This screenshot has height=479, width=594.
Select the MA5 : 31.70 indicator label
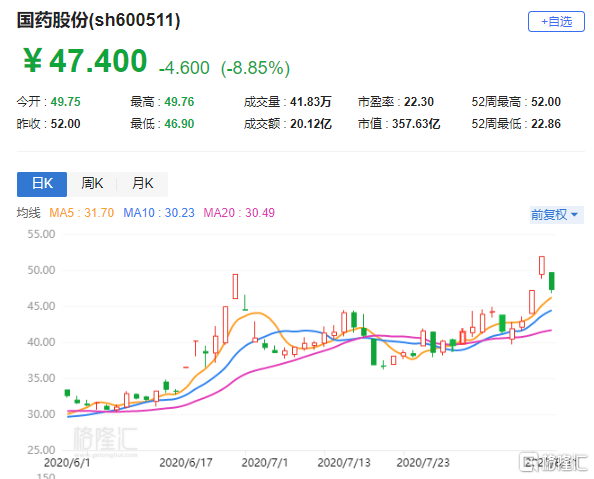81,213
